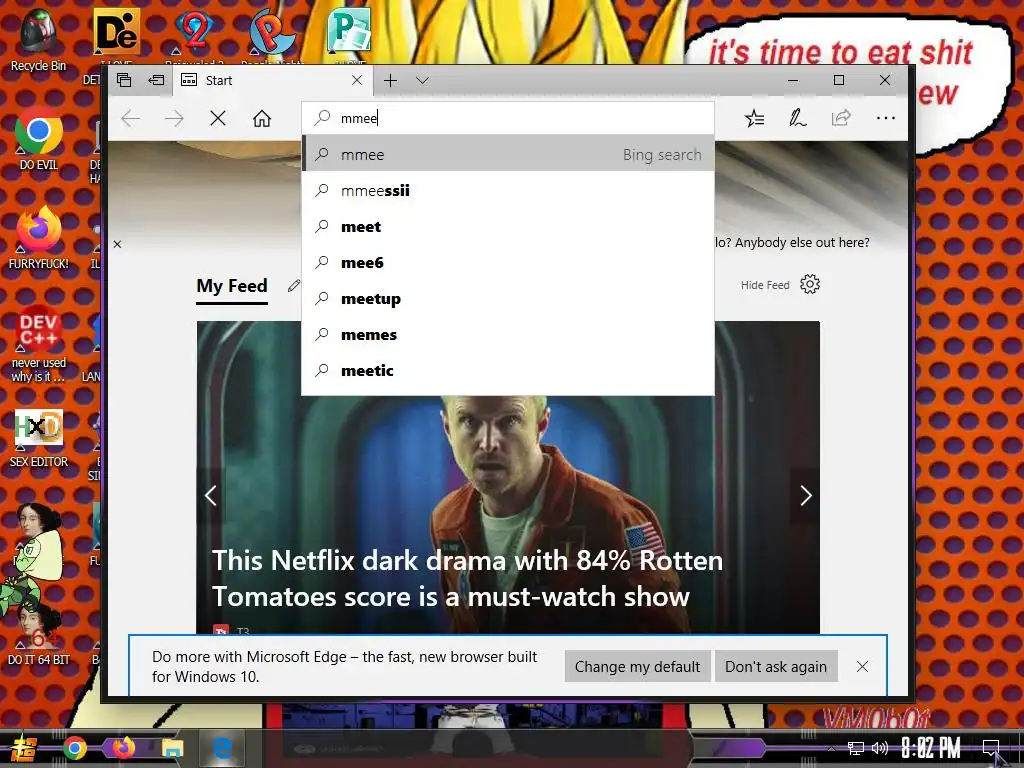The width and height of the screenshot is (1024, 768).
Task: Open the Add notes pen icon
Action: (x=797, y=118)
